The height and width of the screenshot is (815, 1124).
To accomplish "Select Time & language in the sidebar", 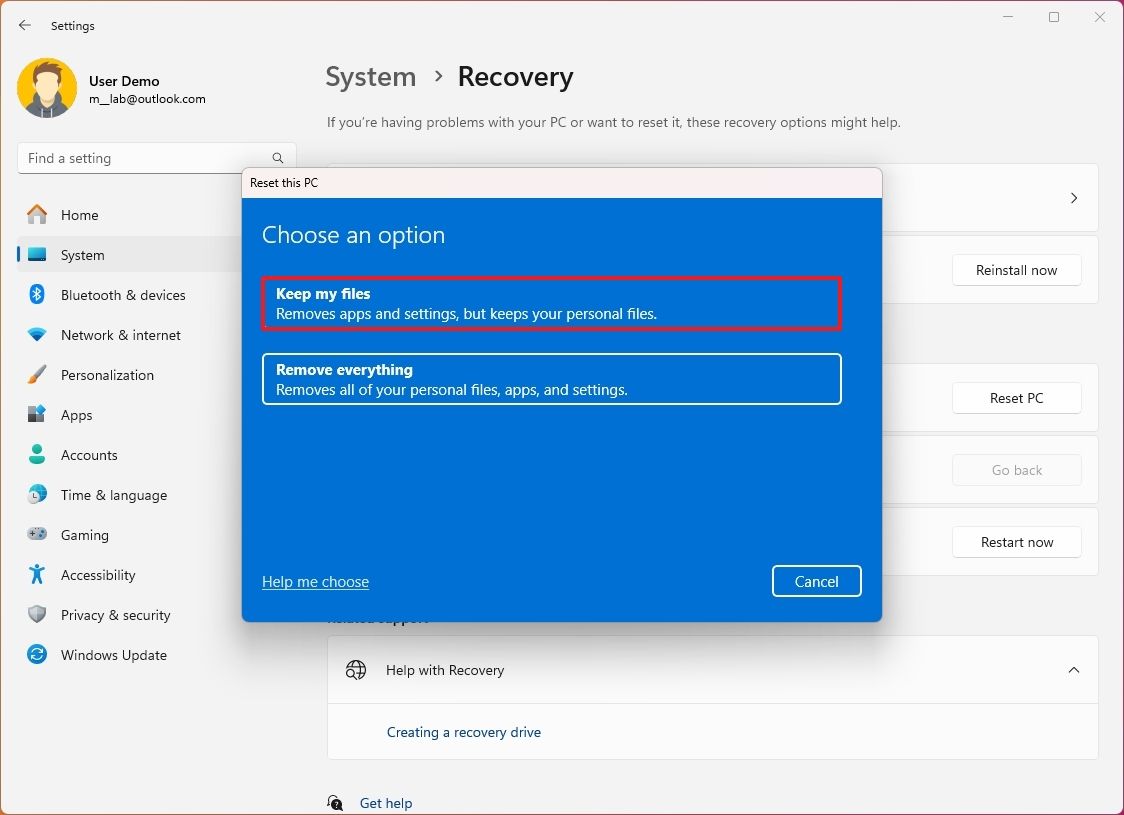I will tap(113, 495).
